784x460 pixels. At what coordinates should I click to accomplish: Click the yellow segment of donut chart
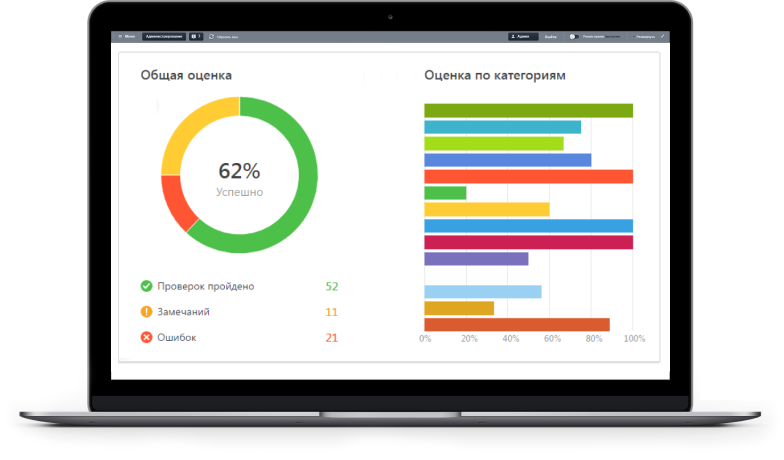coord(187,128)
